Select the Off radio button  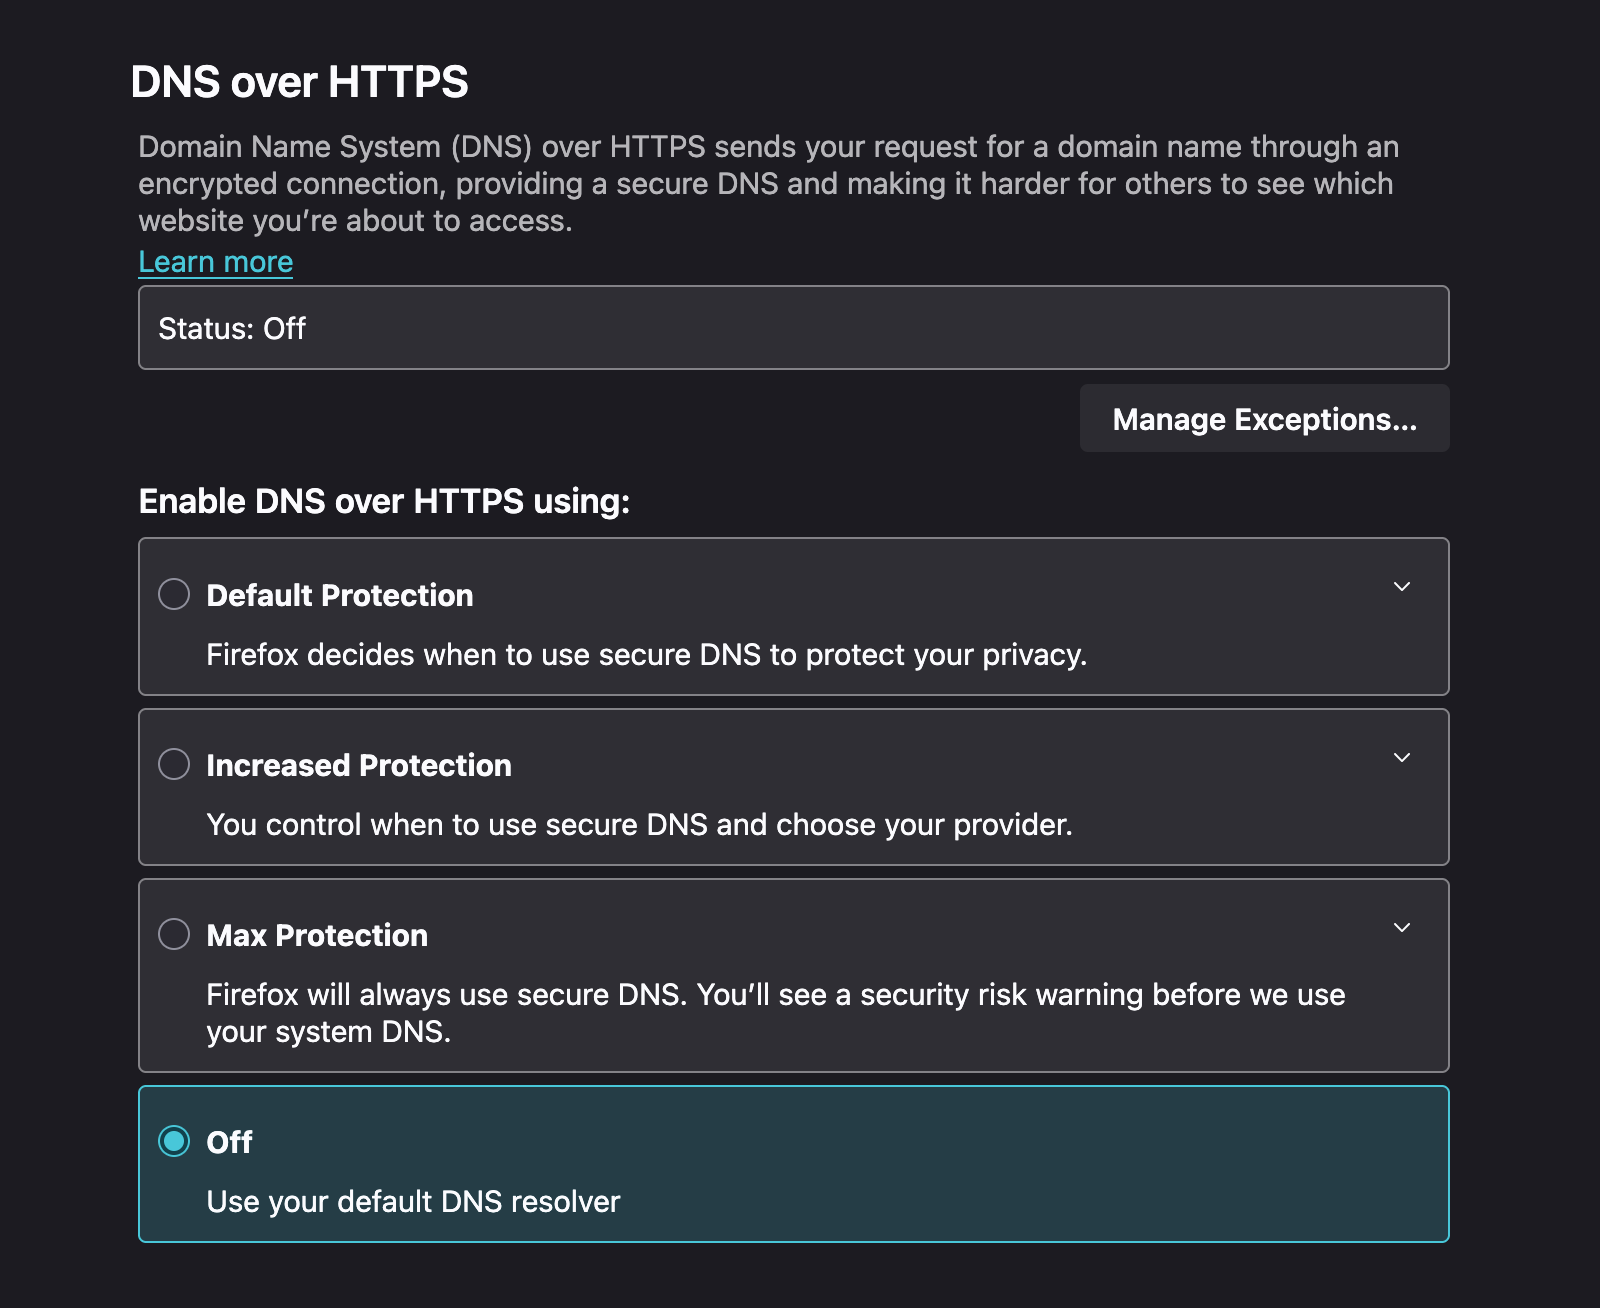[174, 1141]
